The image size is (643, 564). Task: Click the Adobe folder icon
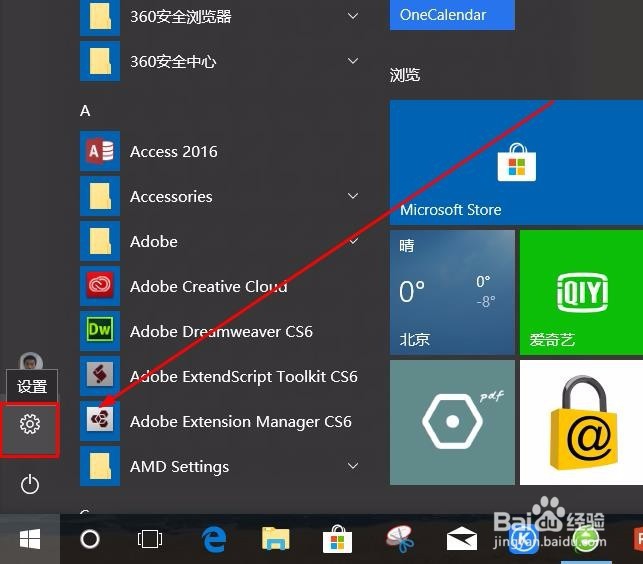coord(100,241)
